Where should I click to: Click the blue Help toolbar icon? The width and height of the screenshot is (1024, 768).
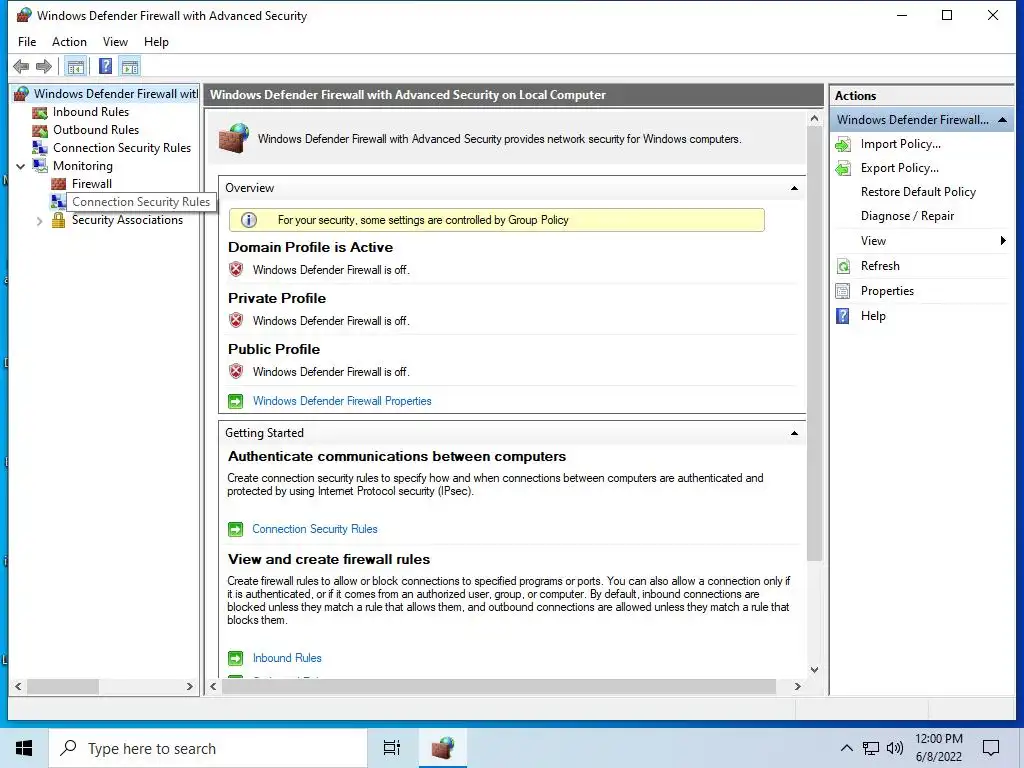click(105, 67)
